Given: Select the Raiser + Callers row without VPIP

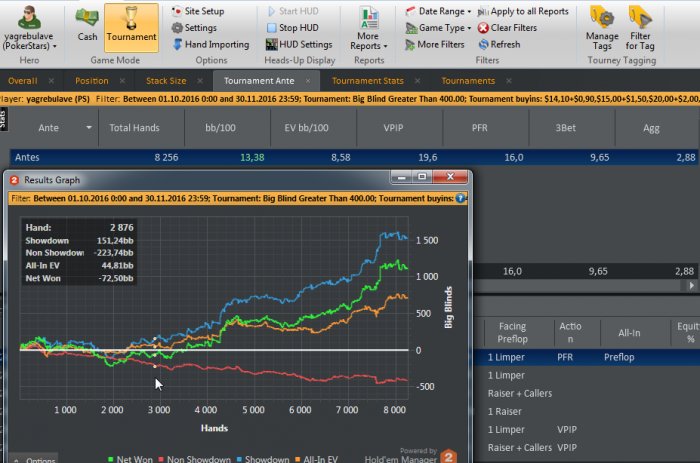Looking at the screenshot, I should tap(586, 393).
